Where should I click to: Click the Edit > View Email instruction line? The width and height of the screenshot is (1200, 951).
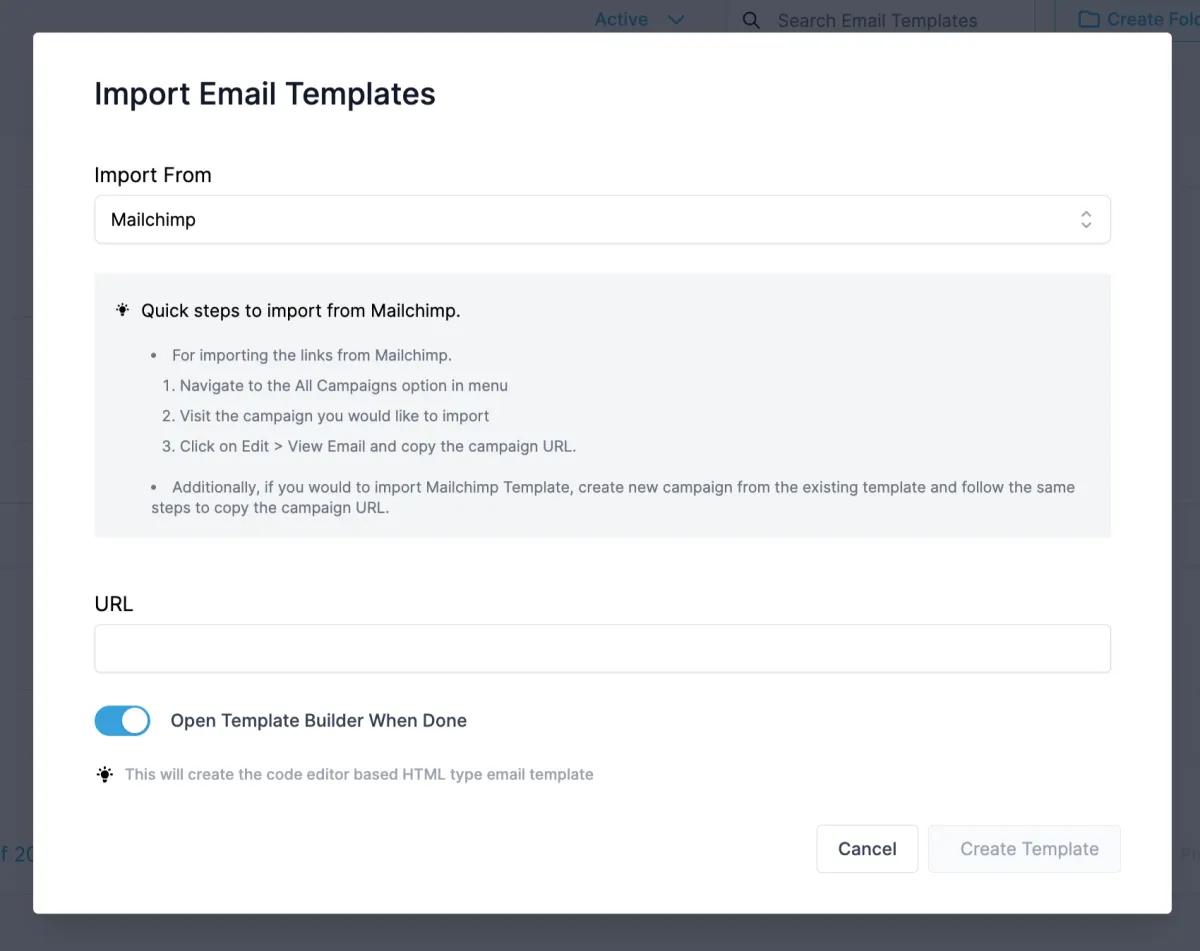pyautogui.click(x=377, y=446)
